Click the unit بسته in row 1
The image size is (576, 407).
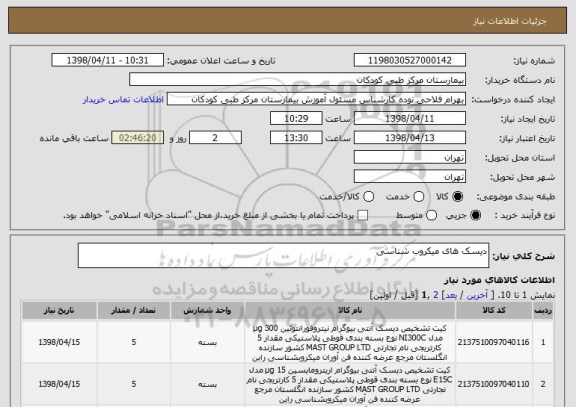coord(208,342)
